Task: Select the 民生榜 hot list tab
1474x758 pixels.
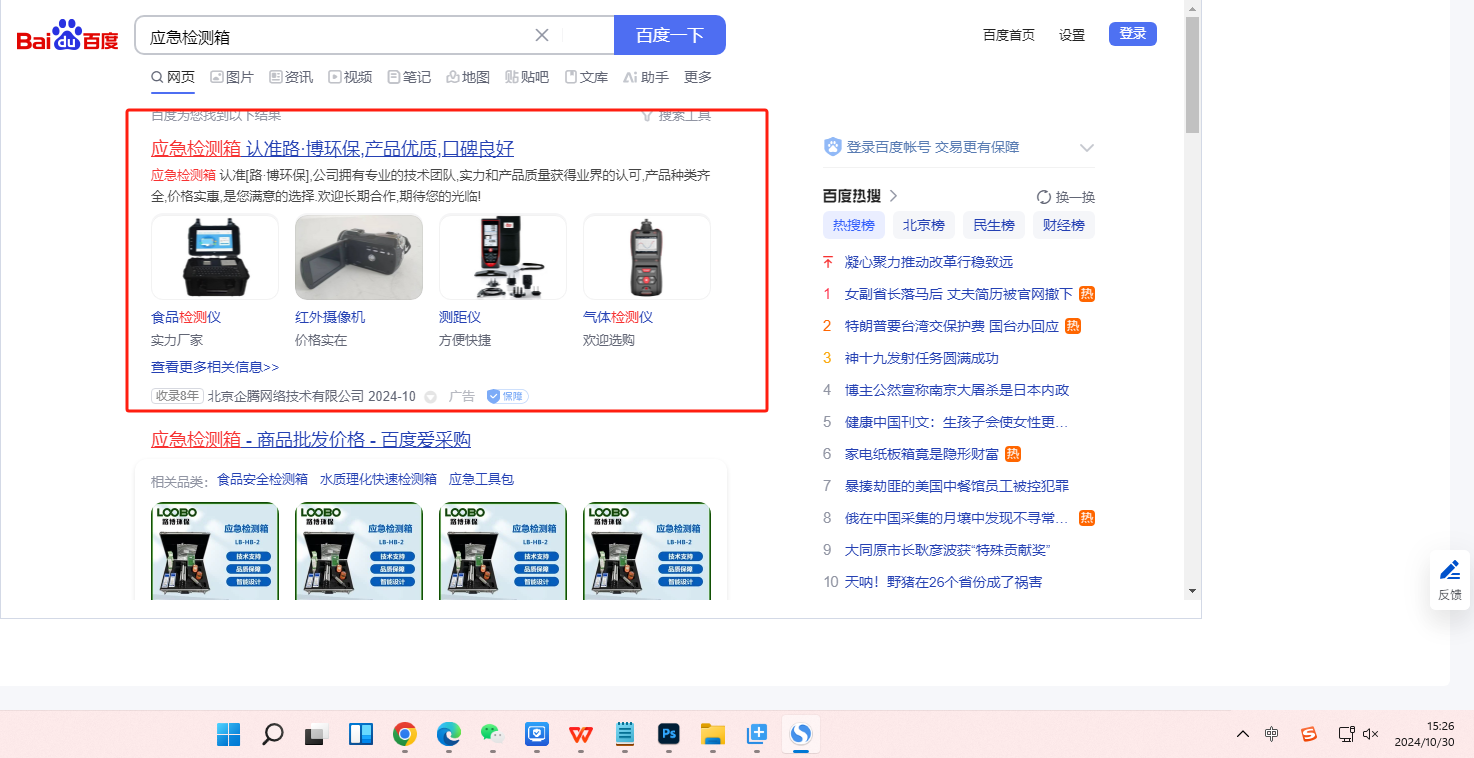Action: [994, 225]
